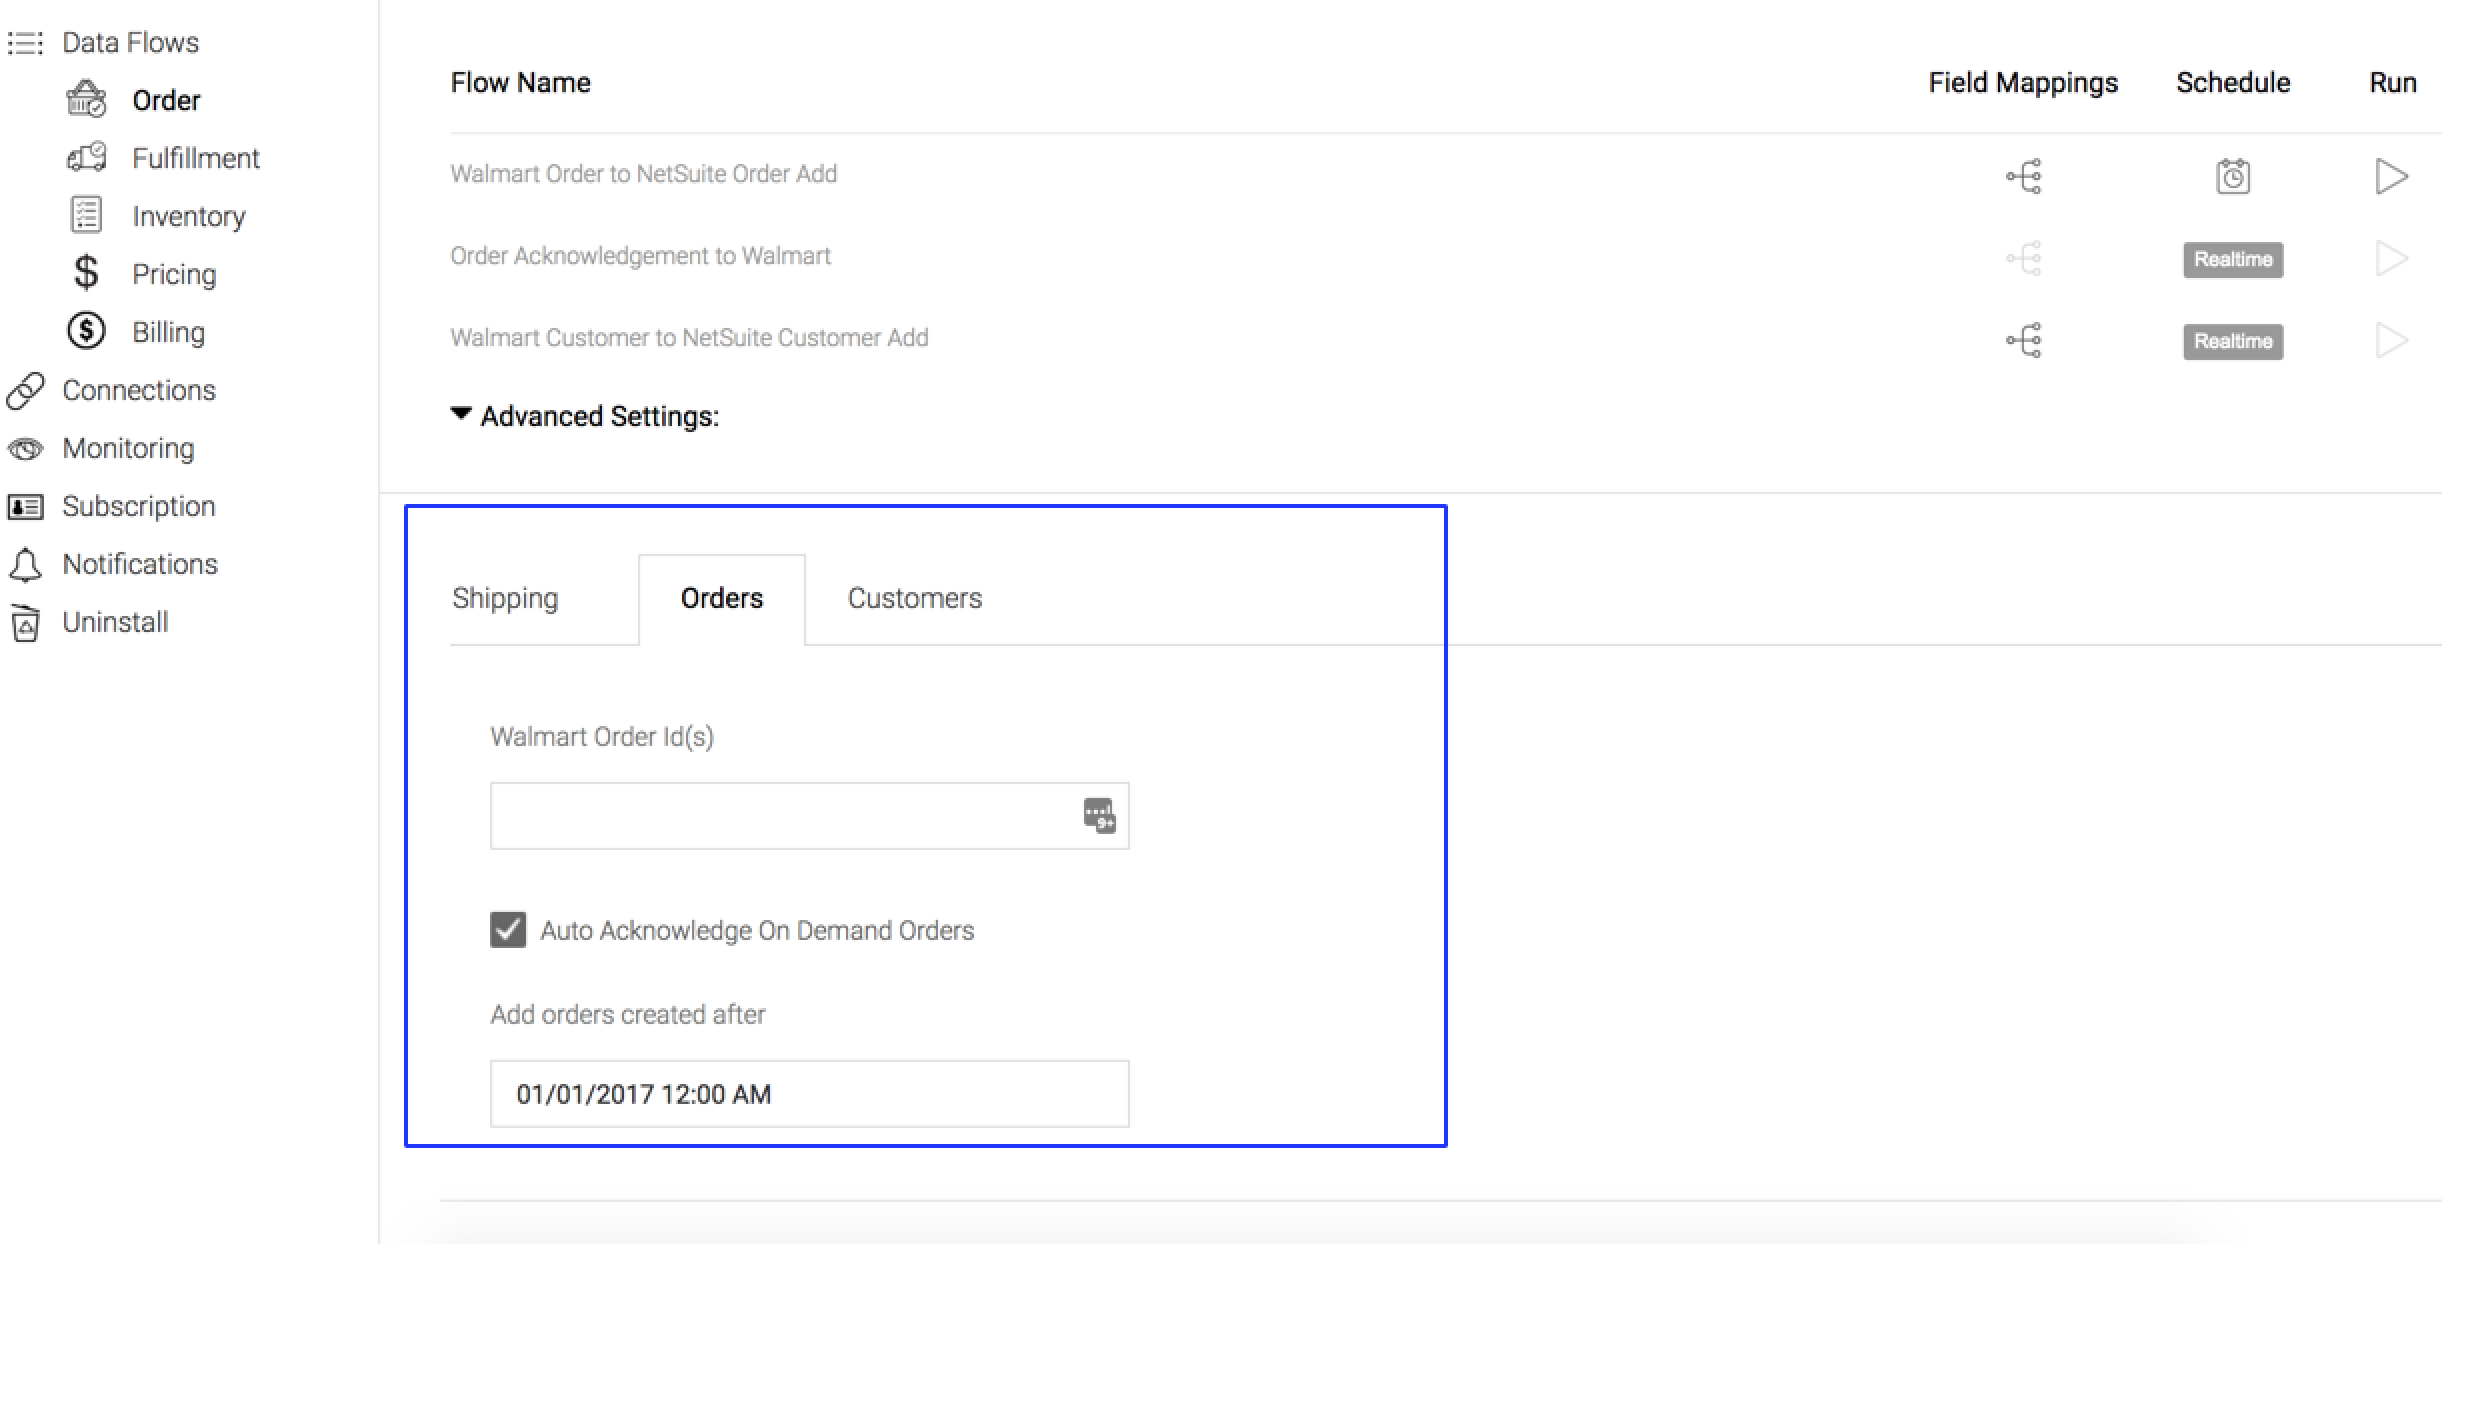Viewport: 2492px width, 1406px height.
Task: Open the Subscription page
Action: 139,506
